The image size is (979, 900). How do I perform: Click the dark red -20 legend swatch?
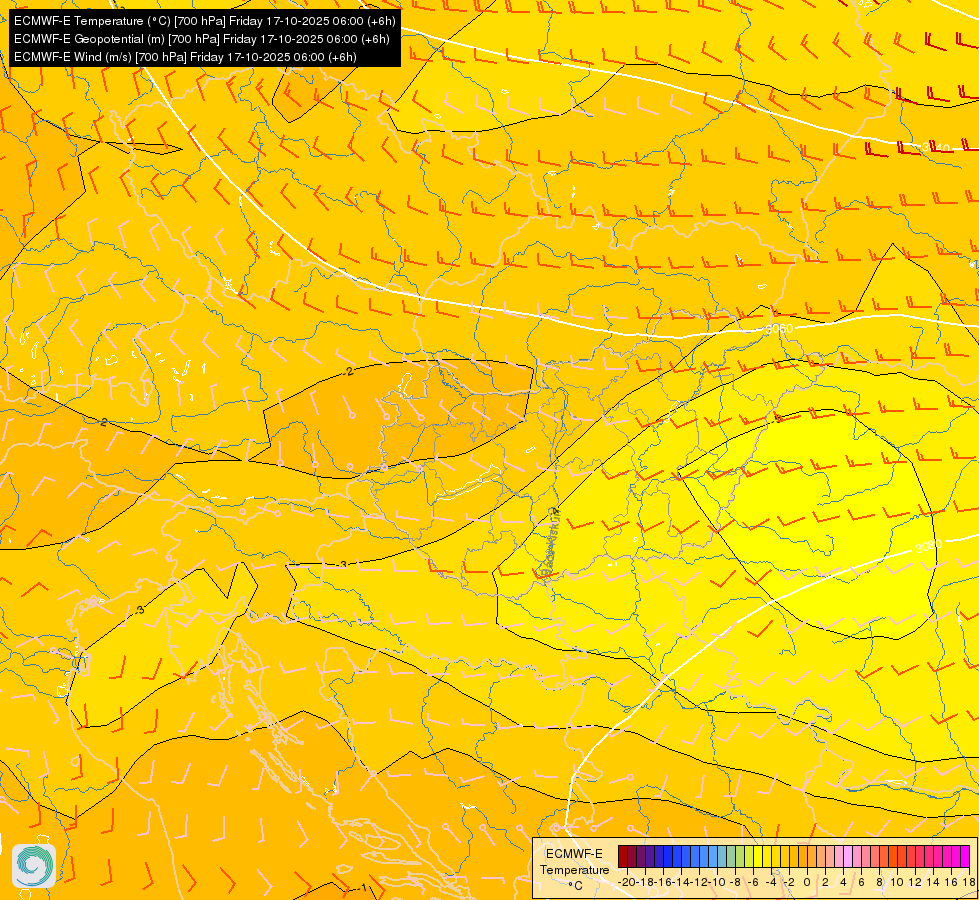[x=623, y=856]
